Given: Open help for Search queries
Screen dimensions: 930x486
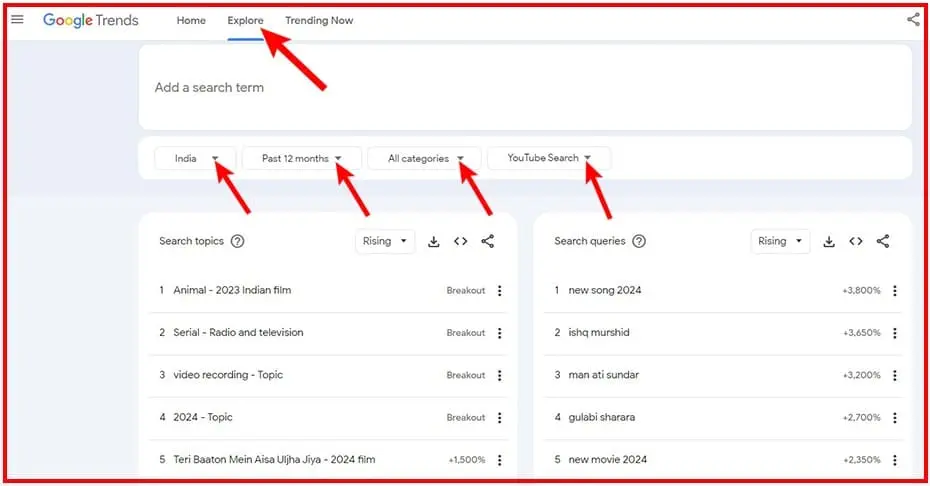Looking at the screenshot, I should tap(639, 241).
